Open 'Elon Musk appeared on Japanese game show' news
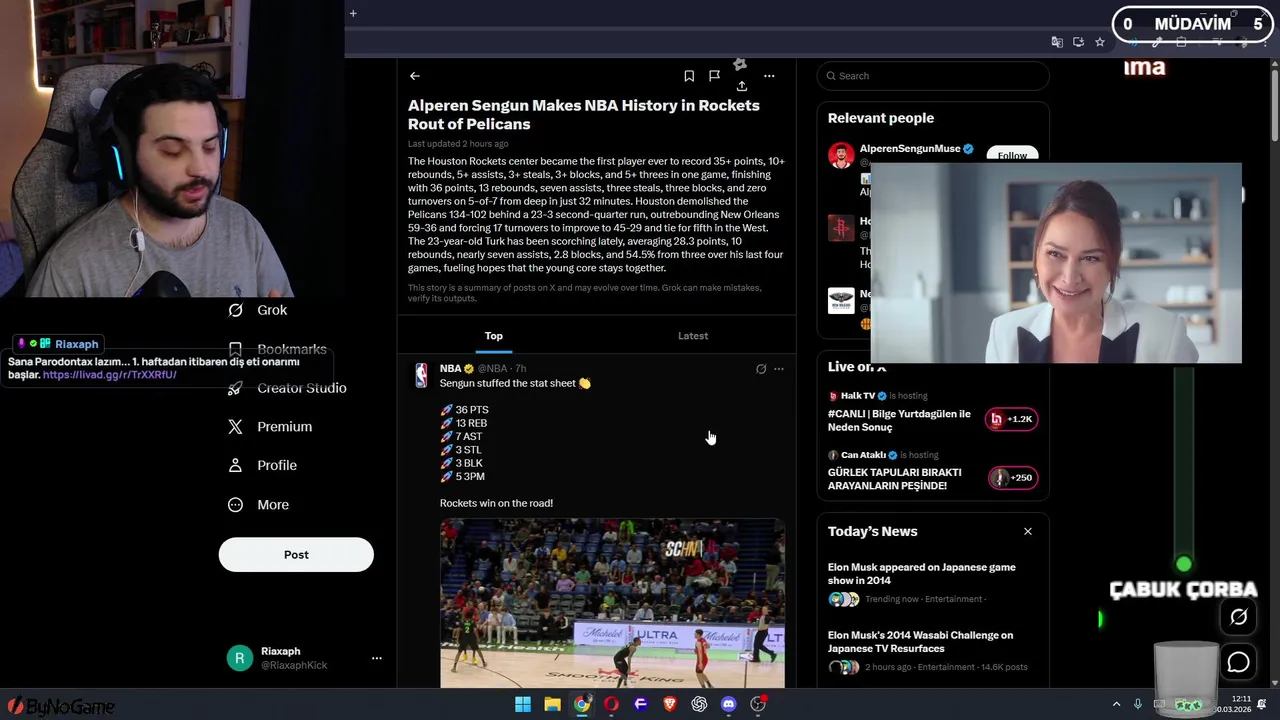The image size is (1280, 720). point(921,574)
